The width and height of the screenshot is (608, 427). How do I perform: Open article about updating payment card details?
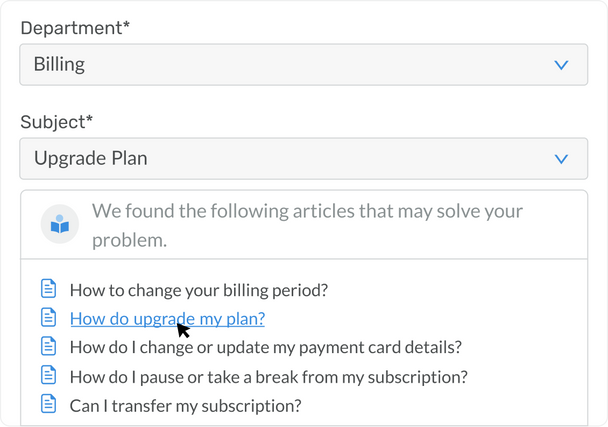pyautogui.click(x=266, y=347)
